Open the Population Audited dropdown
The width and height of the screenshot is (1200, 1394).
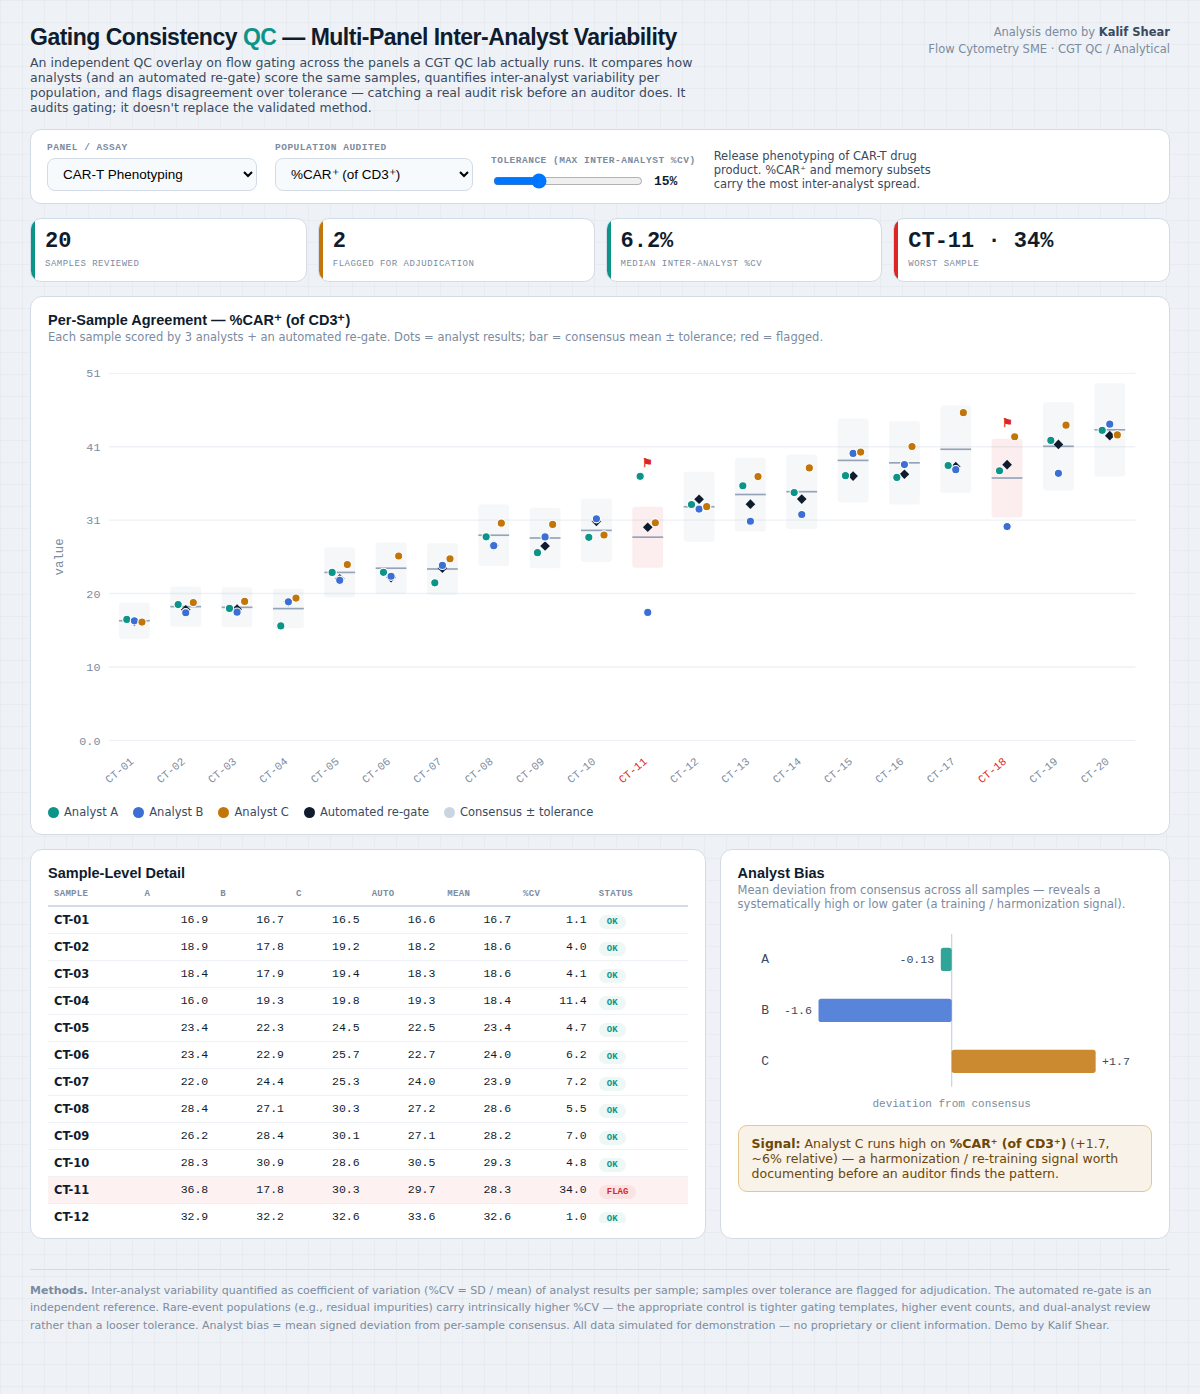[374, 174]
